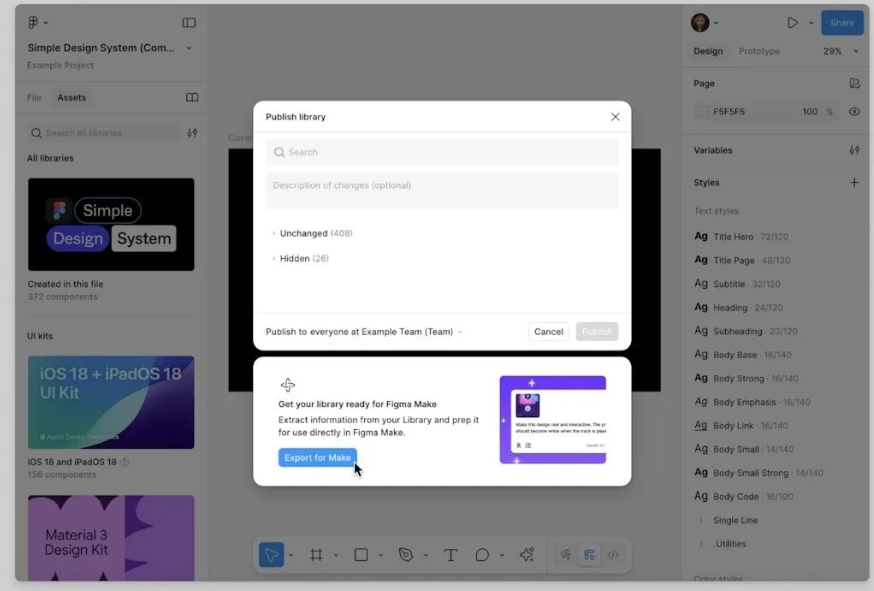Open the Figma main menu icon

[33, 22]
